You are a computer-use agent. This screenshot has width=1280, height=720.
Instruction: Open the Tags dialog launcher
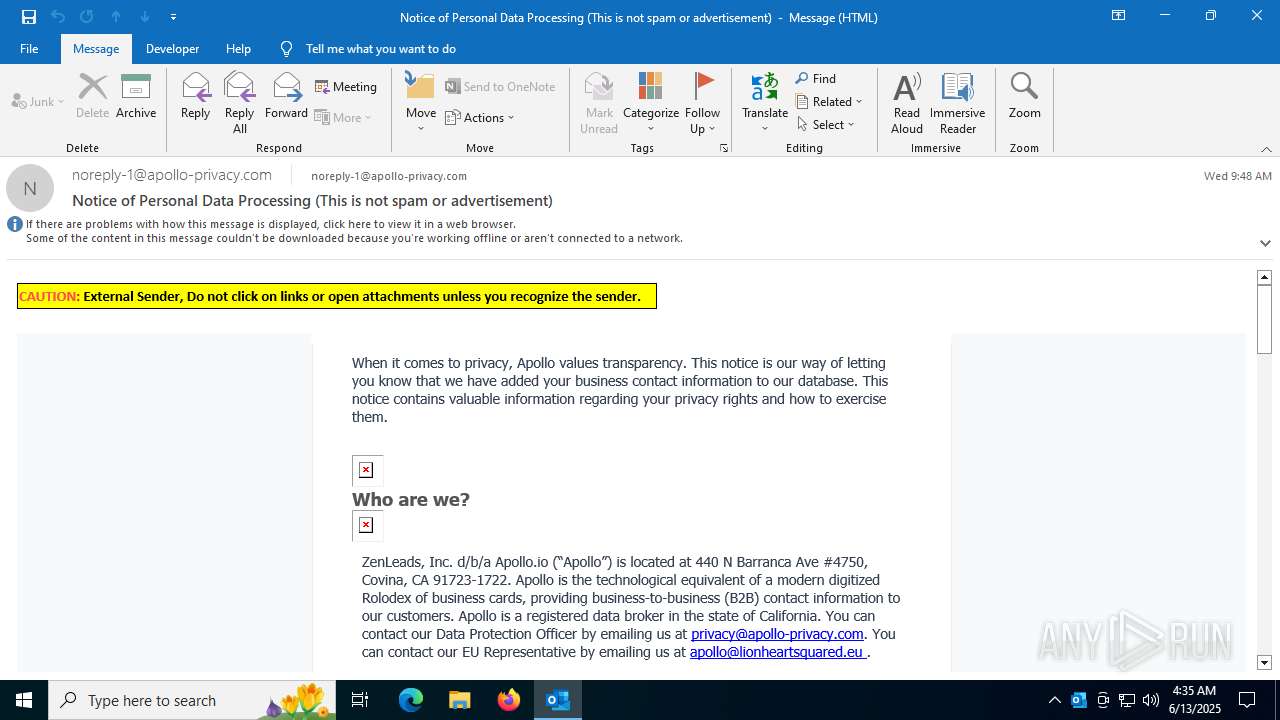(724, 148)
